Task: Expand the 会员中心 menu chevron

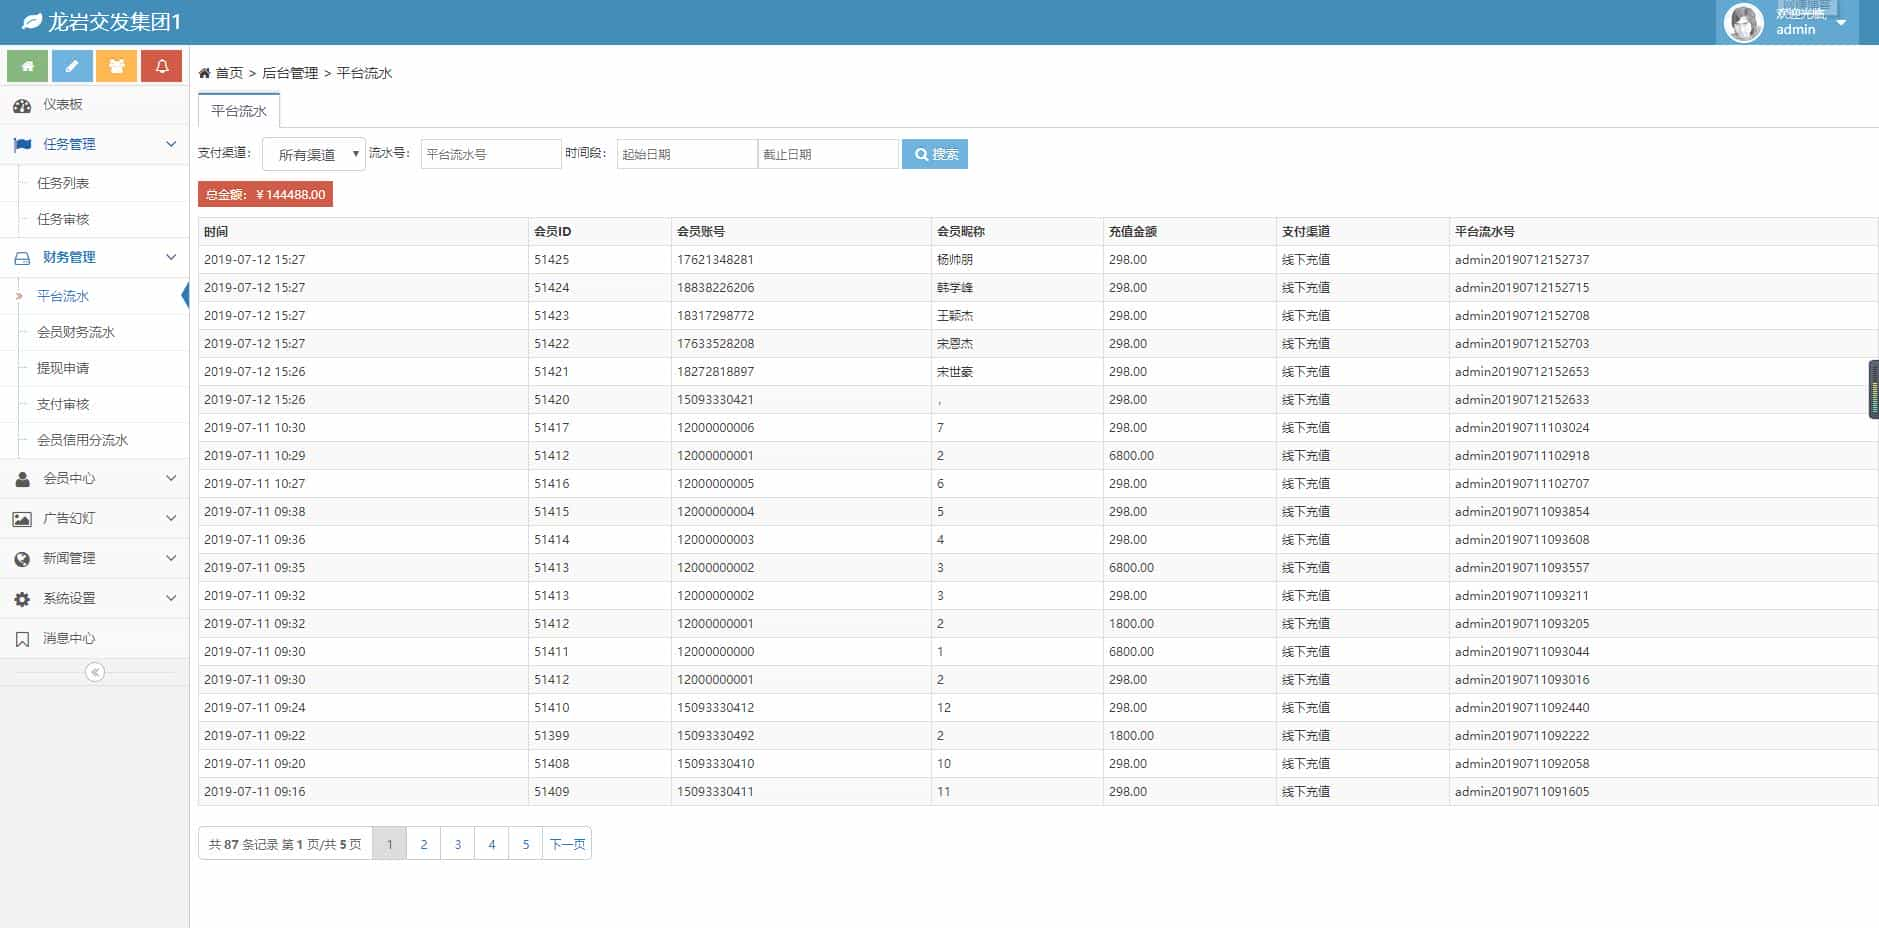Action: click(x=171, y=478)
